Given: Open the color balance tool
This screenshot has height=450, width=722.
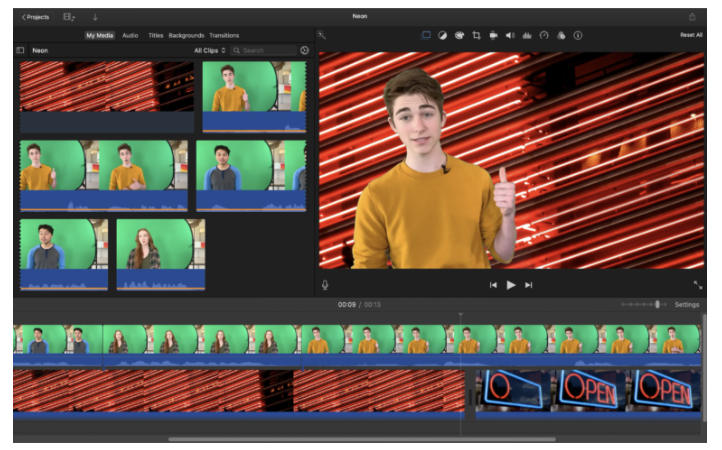Looking at the screenshot, I should 442,35.
